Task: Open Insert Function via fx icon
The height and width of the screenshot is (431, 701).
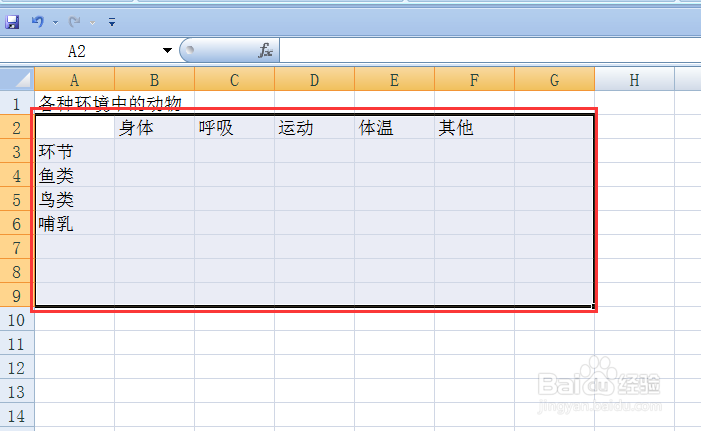Action: click(x=266, y=51)
